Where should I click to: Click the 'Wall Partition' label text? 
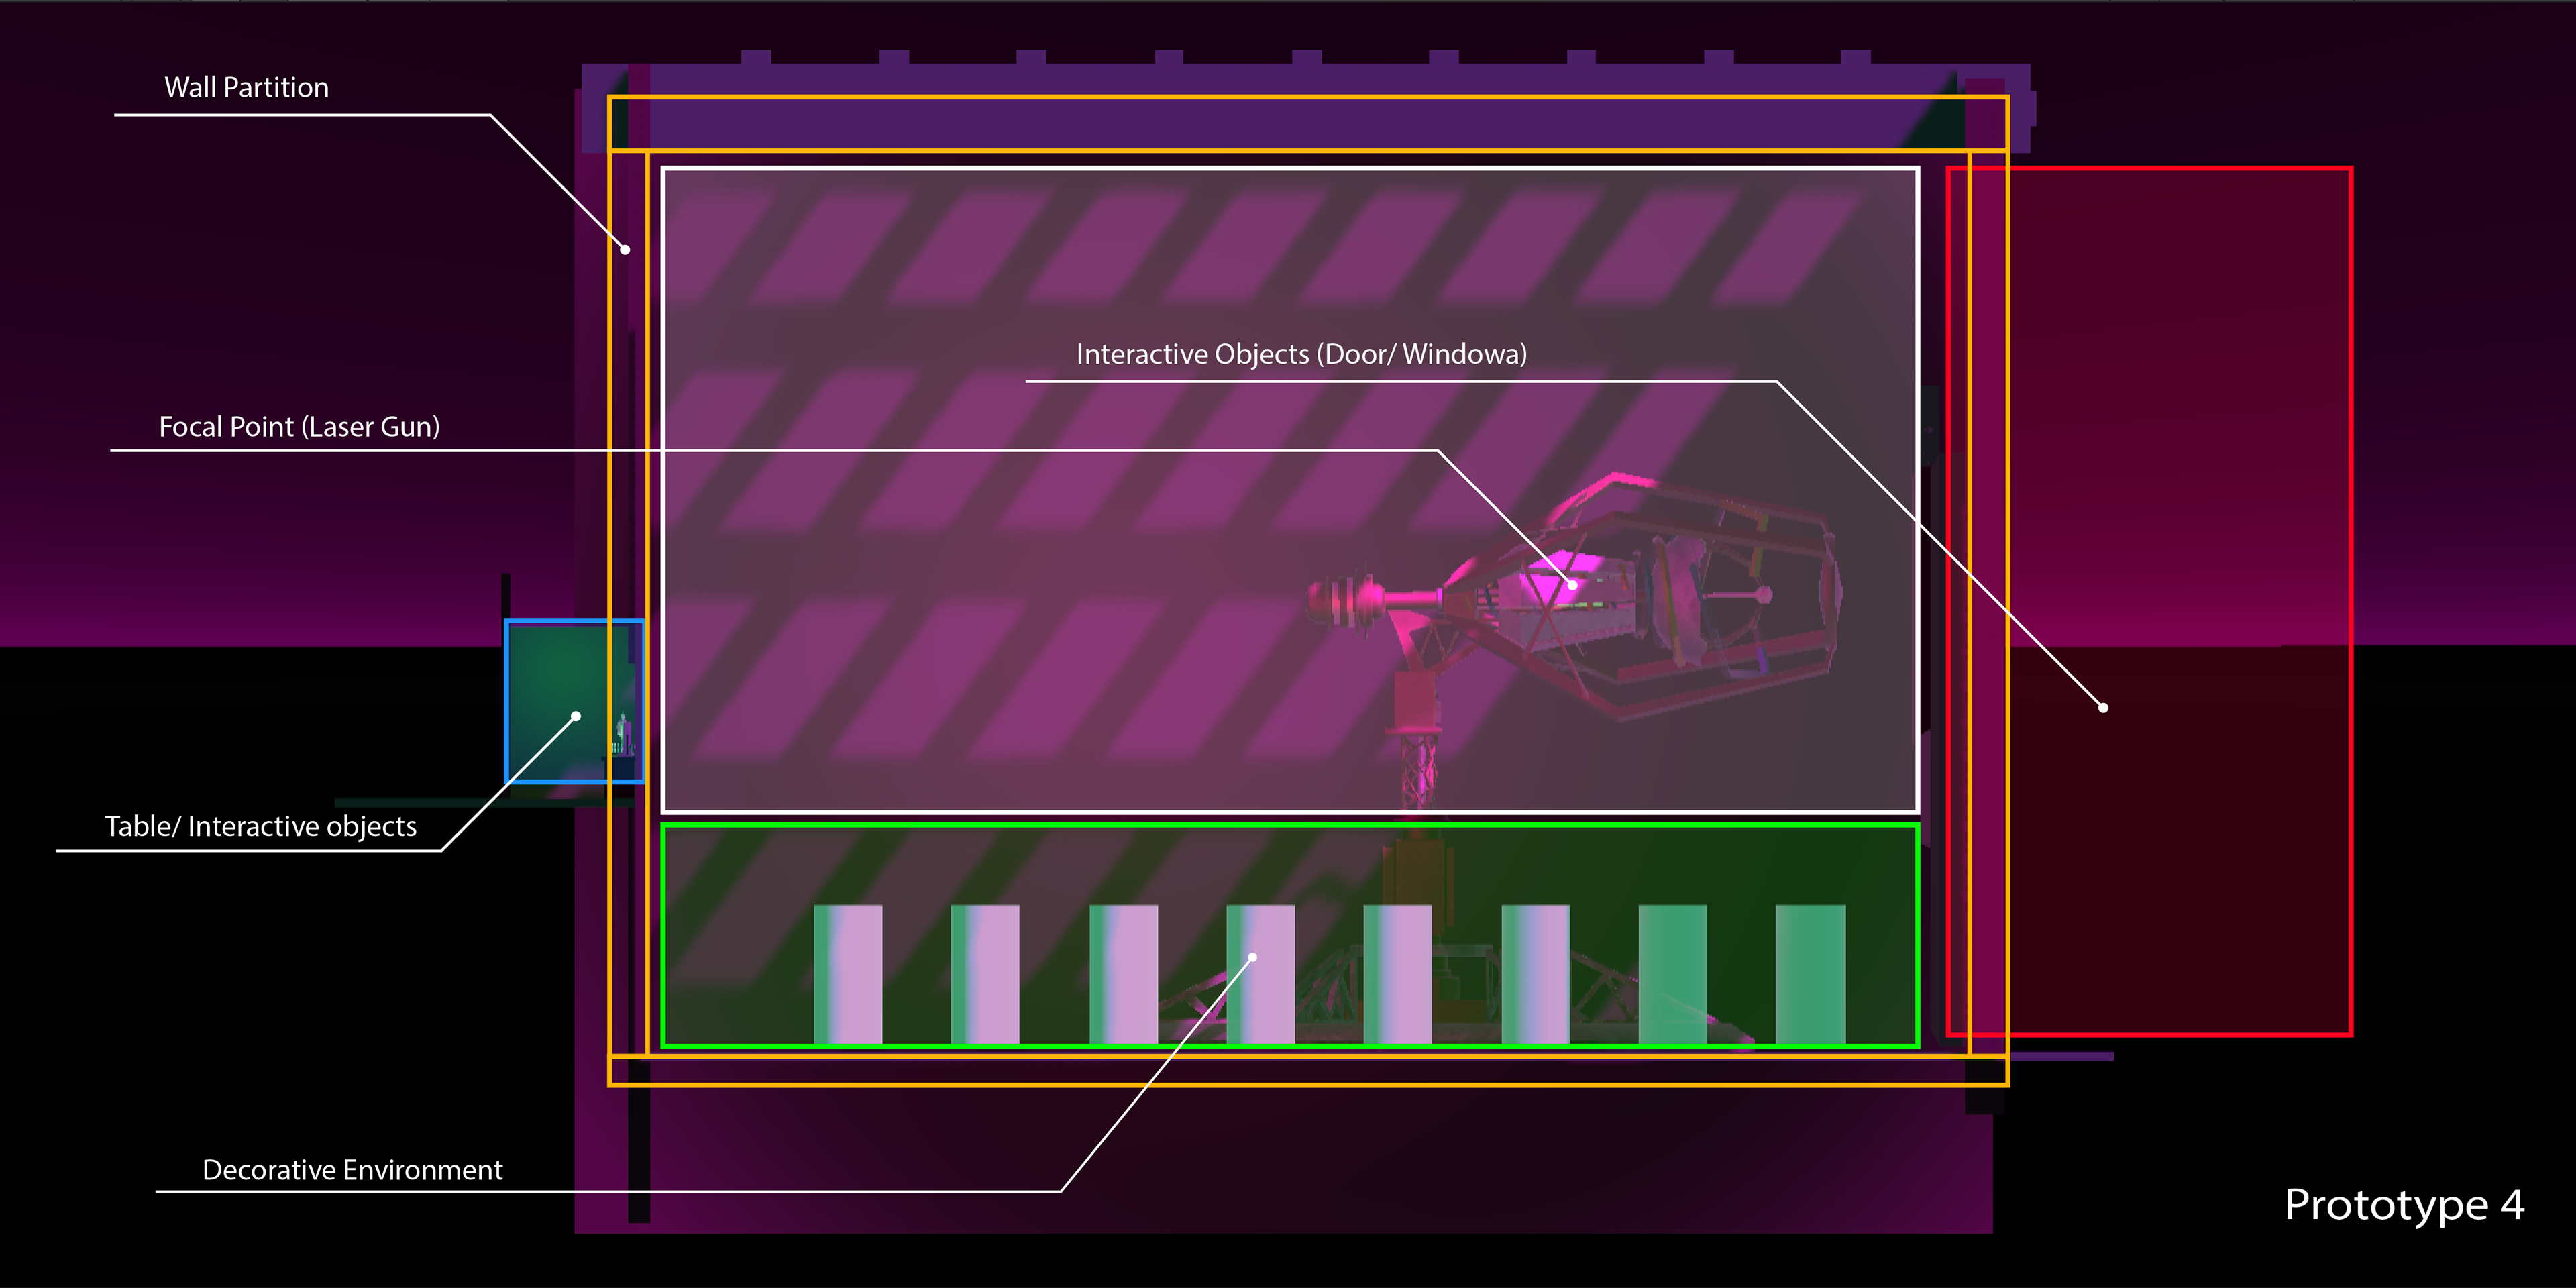click(246, 88)
